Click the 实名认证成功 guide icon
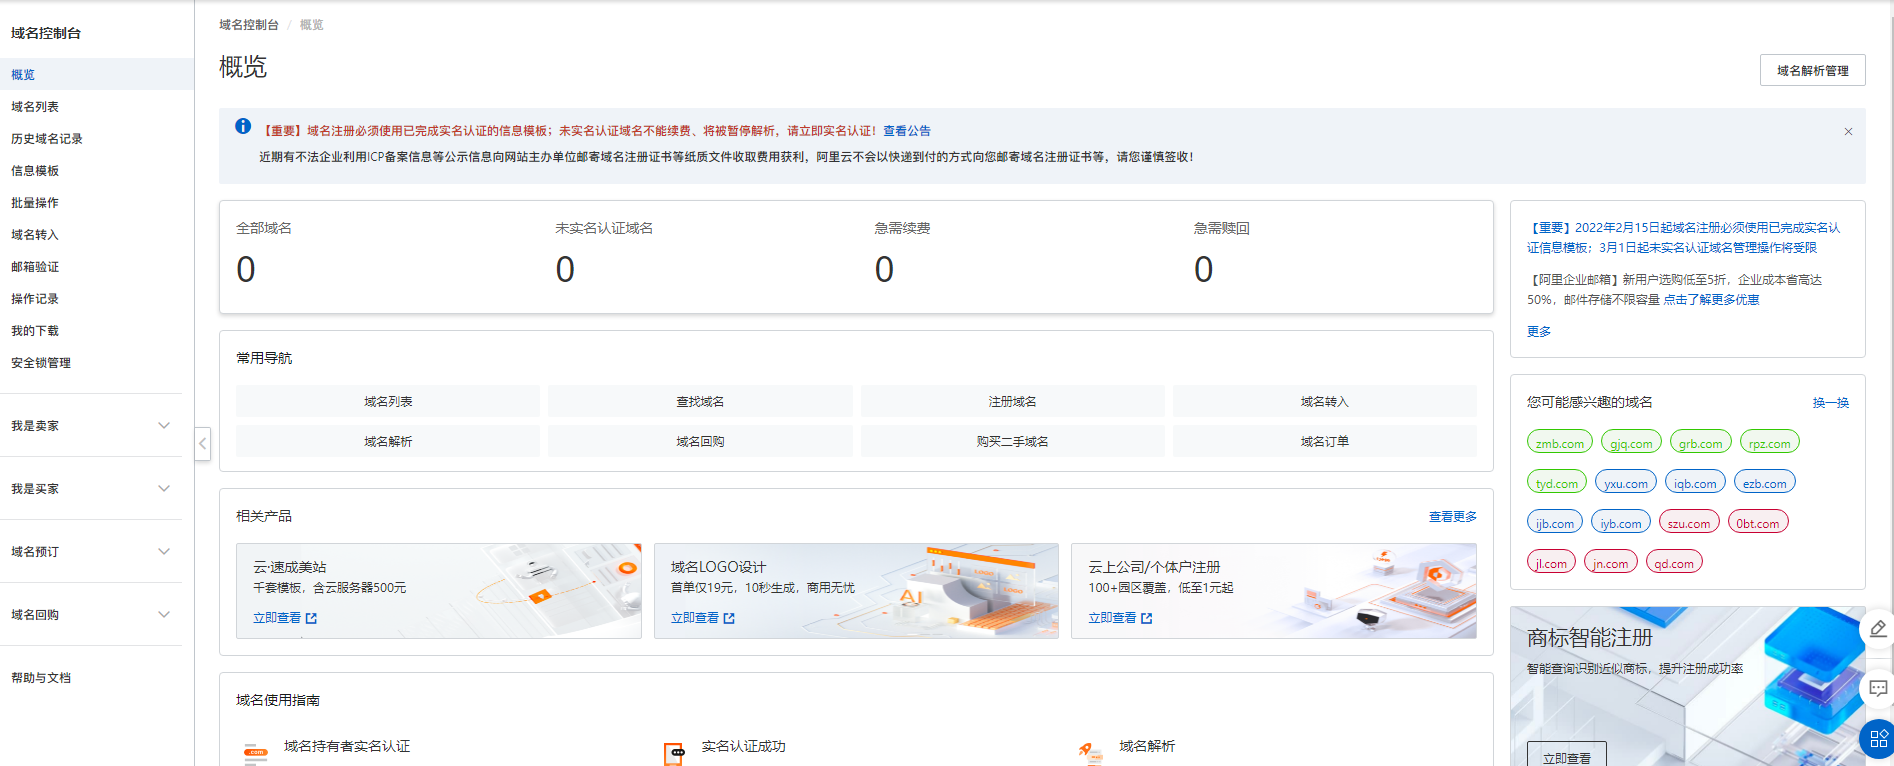Viewport: 1894px width, 766px height. pyautogui.click(x=674, y=753)
